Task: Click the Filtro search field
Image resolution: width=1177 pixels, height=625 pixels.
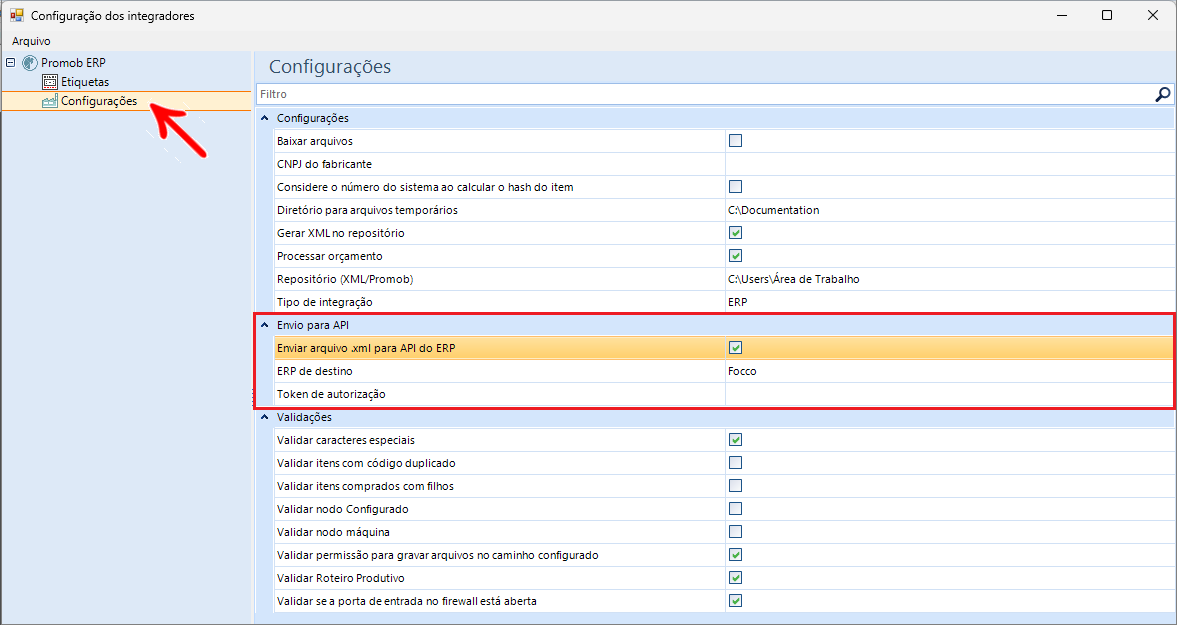Action: click(x=704, y=94)
